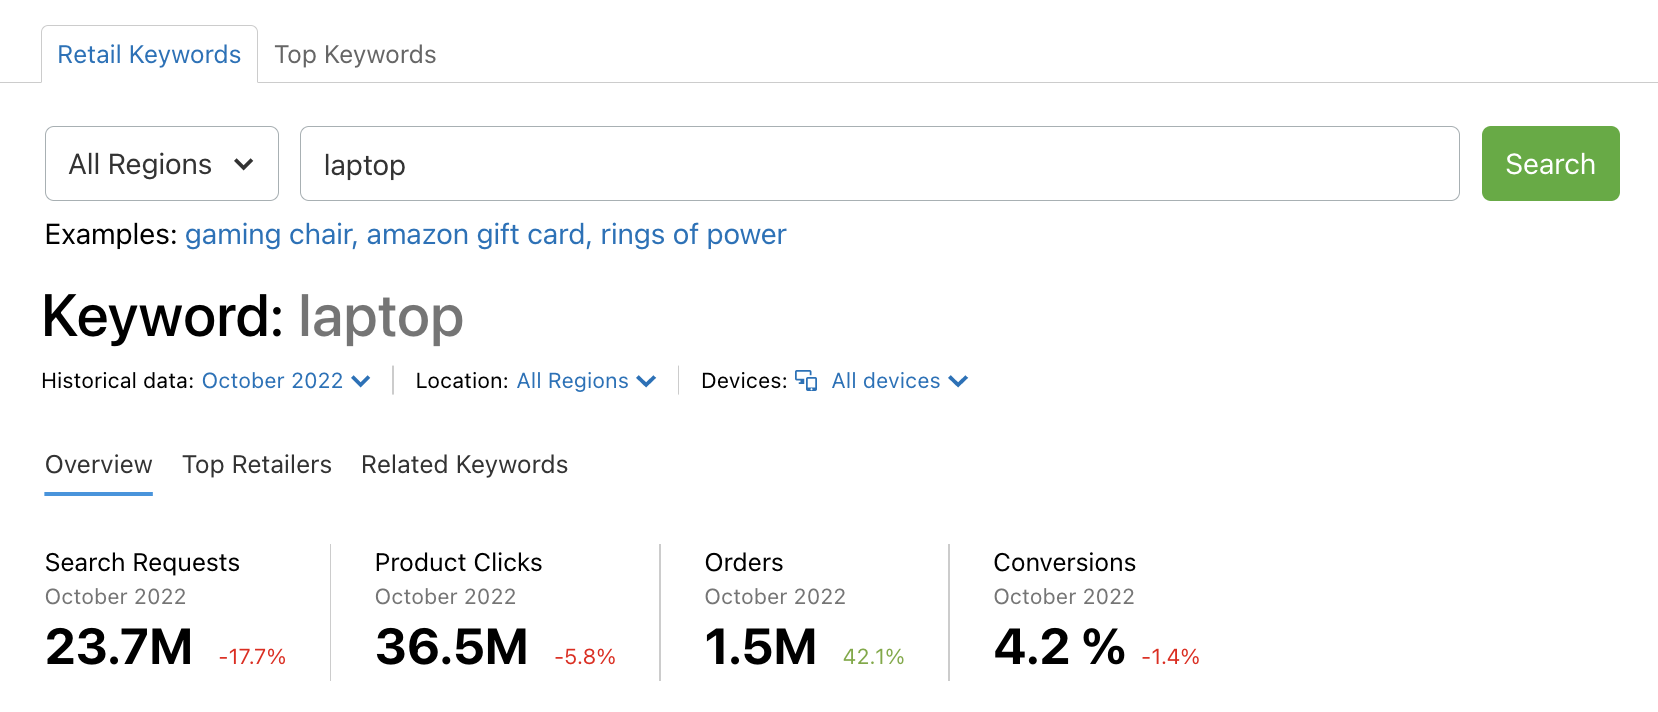
Task: Click the chevron next to October 2022
Action: 361,381
